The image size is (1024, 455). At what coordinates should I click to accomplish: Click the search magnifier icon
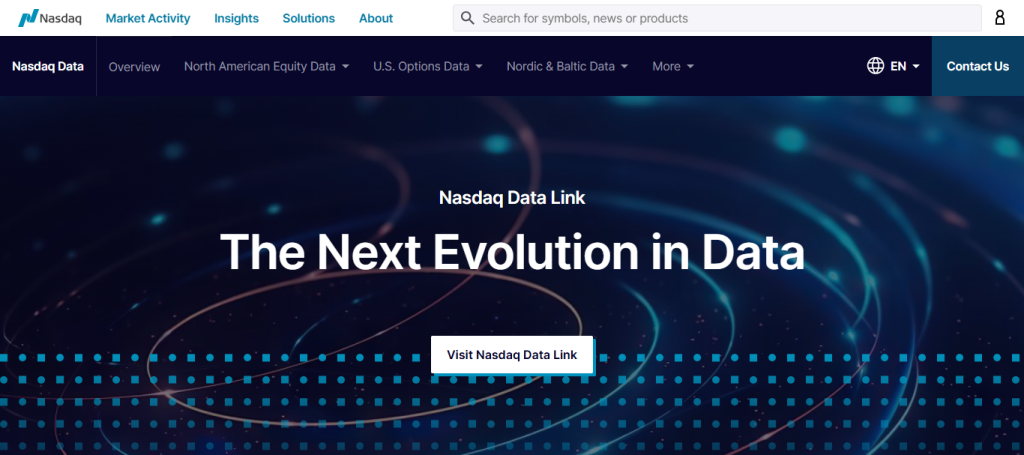(467, 18)
